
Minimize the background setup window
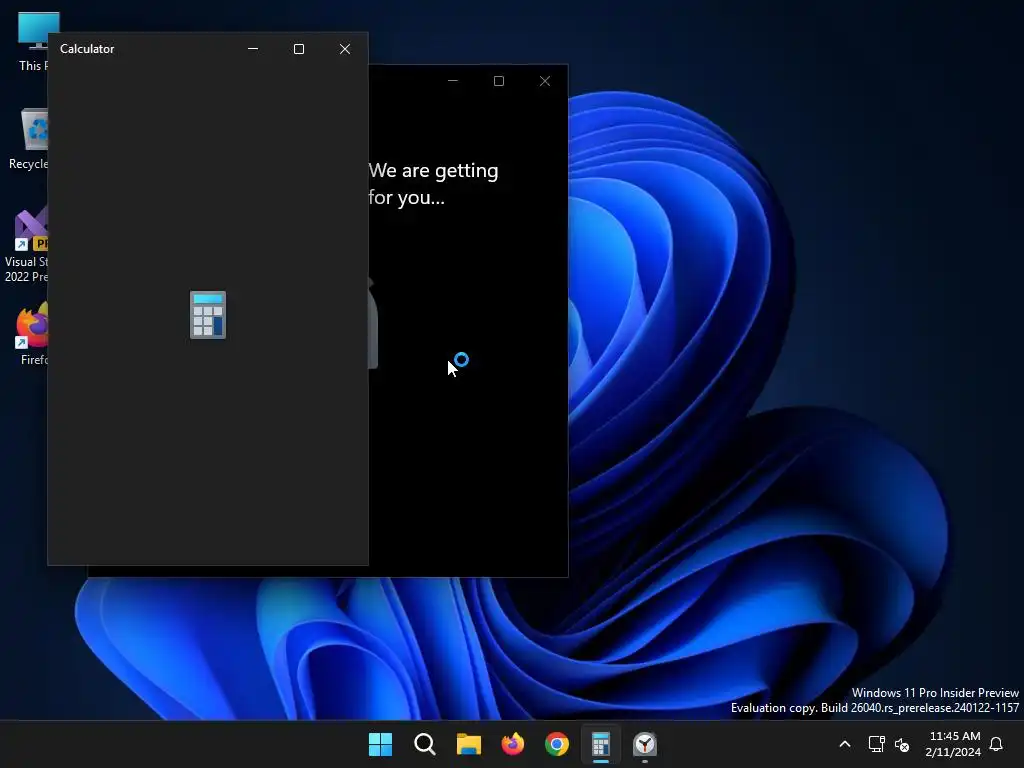pos(453,81)
